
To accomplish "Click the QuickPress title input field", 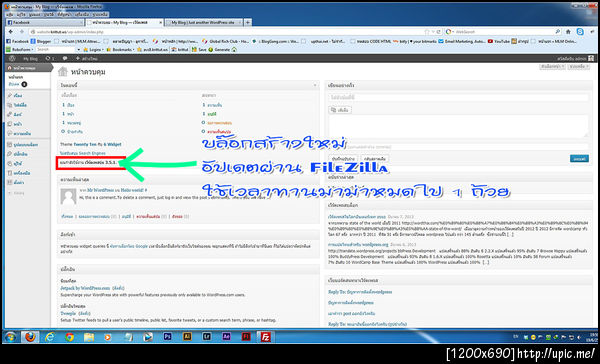I will [458, 98].
